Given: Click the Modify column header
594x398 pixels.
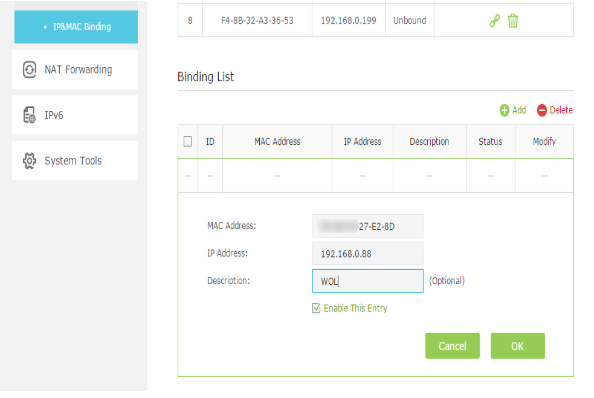Looking at the screenshot, I should pos(544,142).
